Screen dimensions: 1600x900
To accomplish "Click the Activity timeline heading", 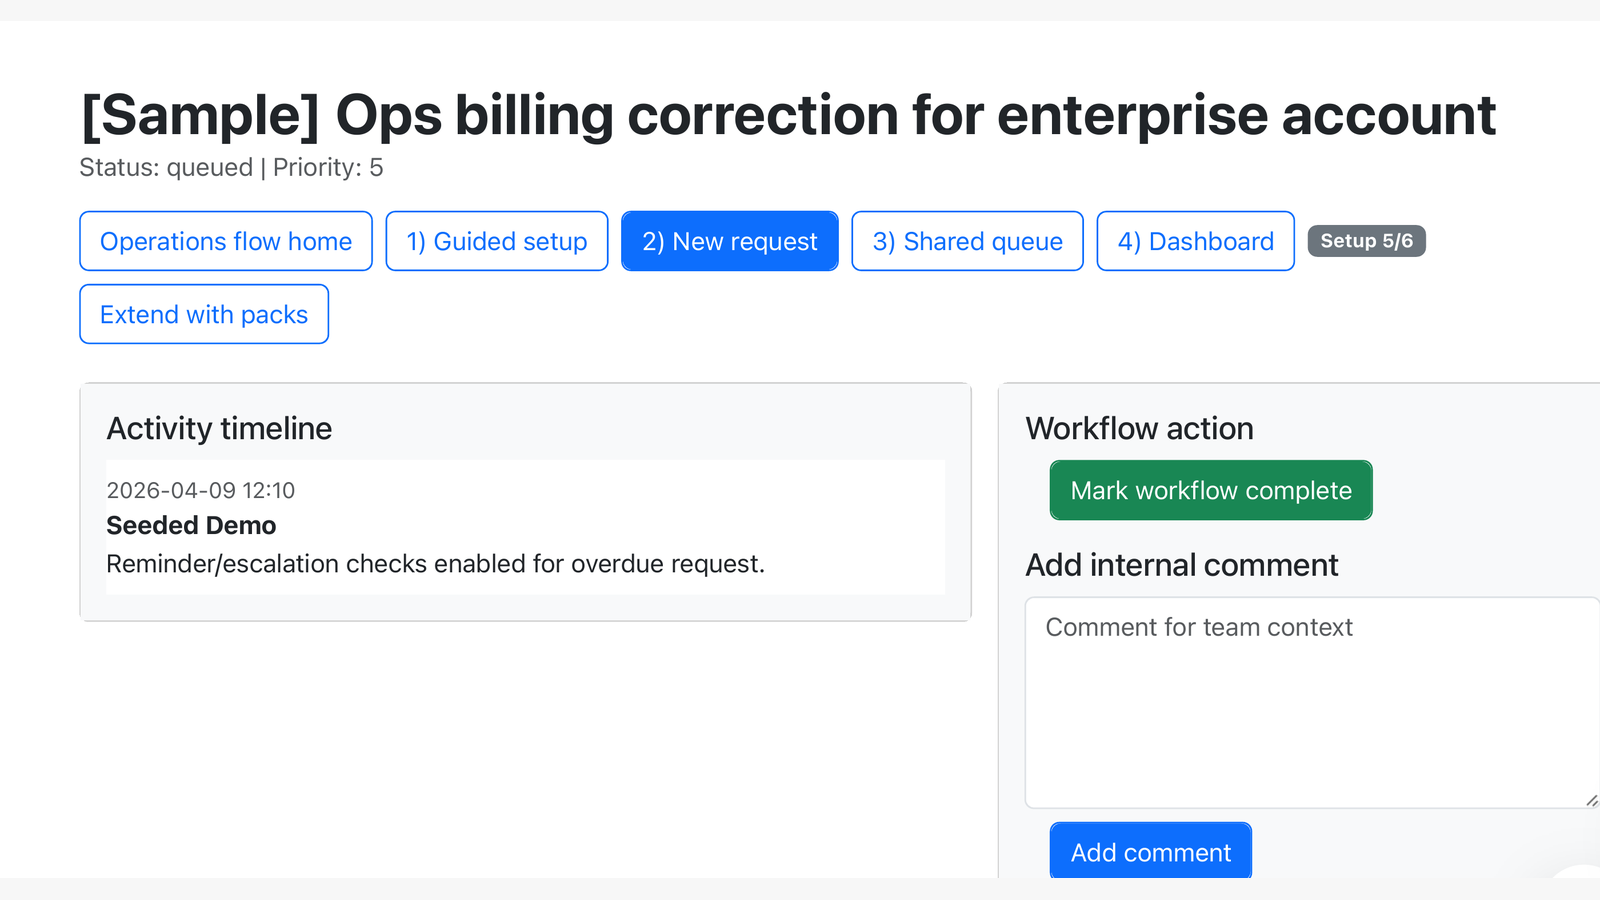I will 219,428.
